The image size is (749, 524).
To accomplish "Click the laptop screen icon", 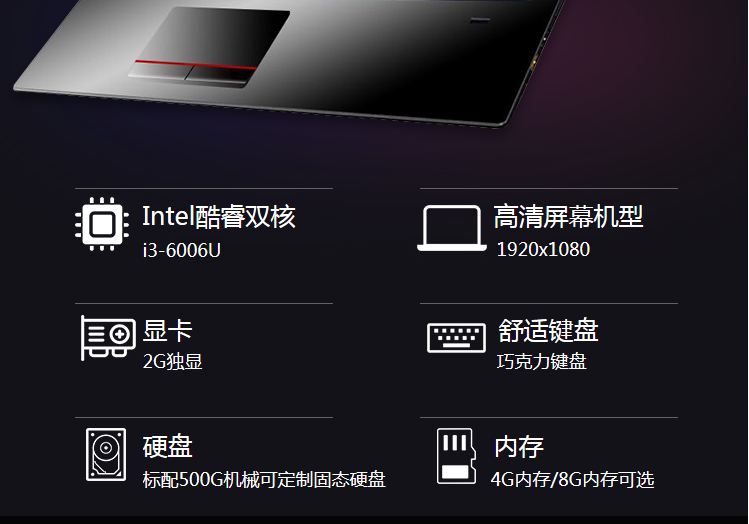I will coord(452,228).
